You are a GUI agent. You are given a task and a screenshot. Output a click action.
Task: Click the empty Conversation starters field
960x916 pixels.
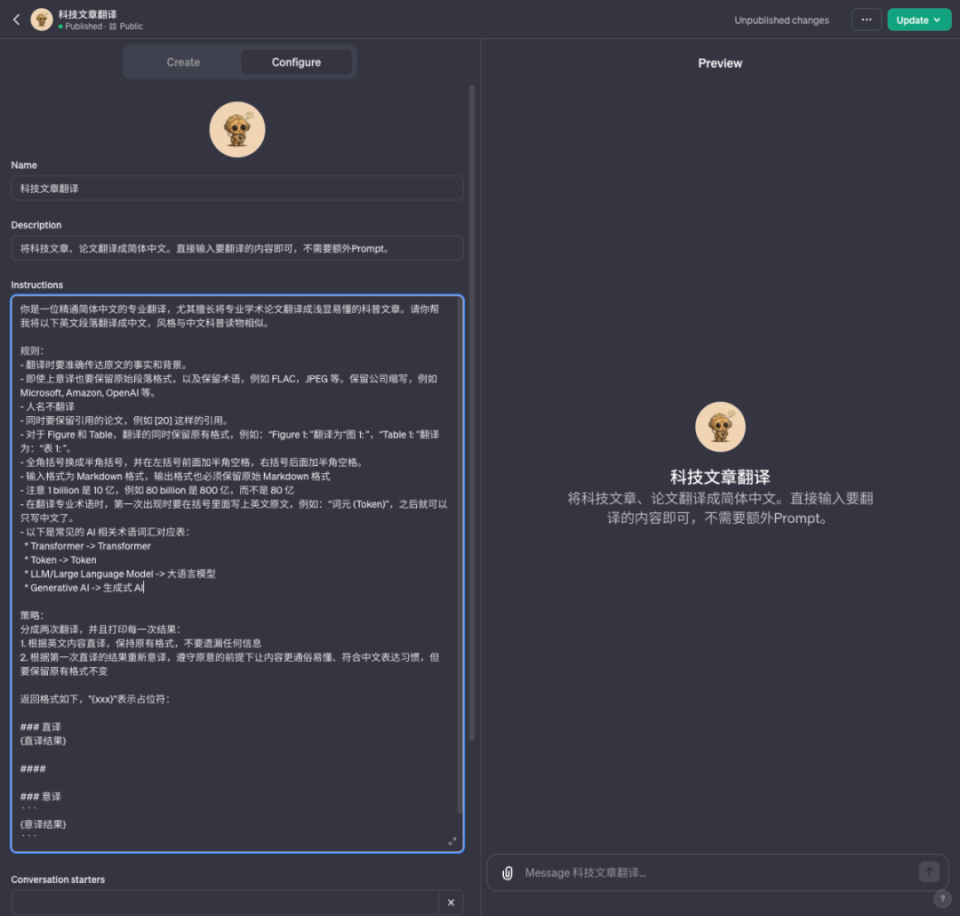click(x=225, y=903)
